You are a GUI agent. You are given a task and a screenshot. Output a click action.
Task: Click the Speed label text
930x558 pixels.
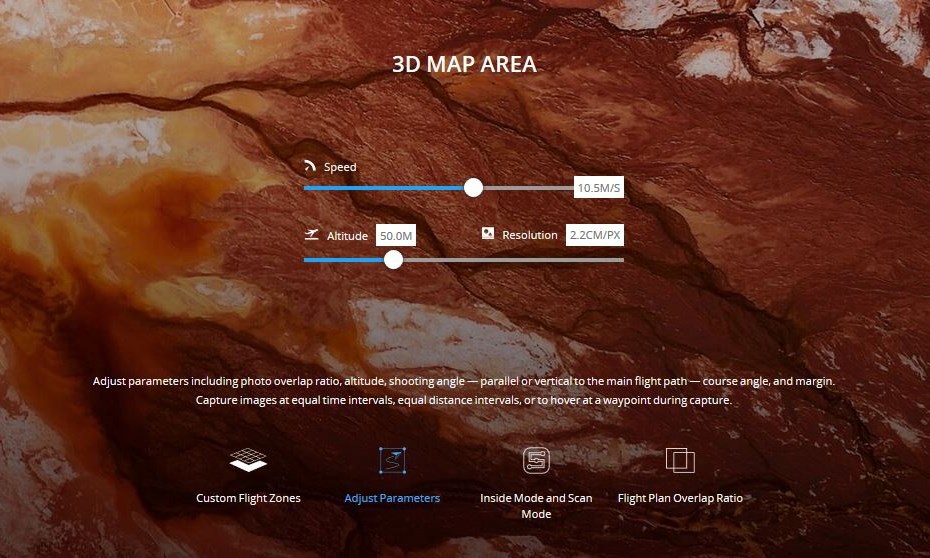pos(340,167)
